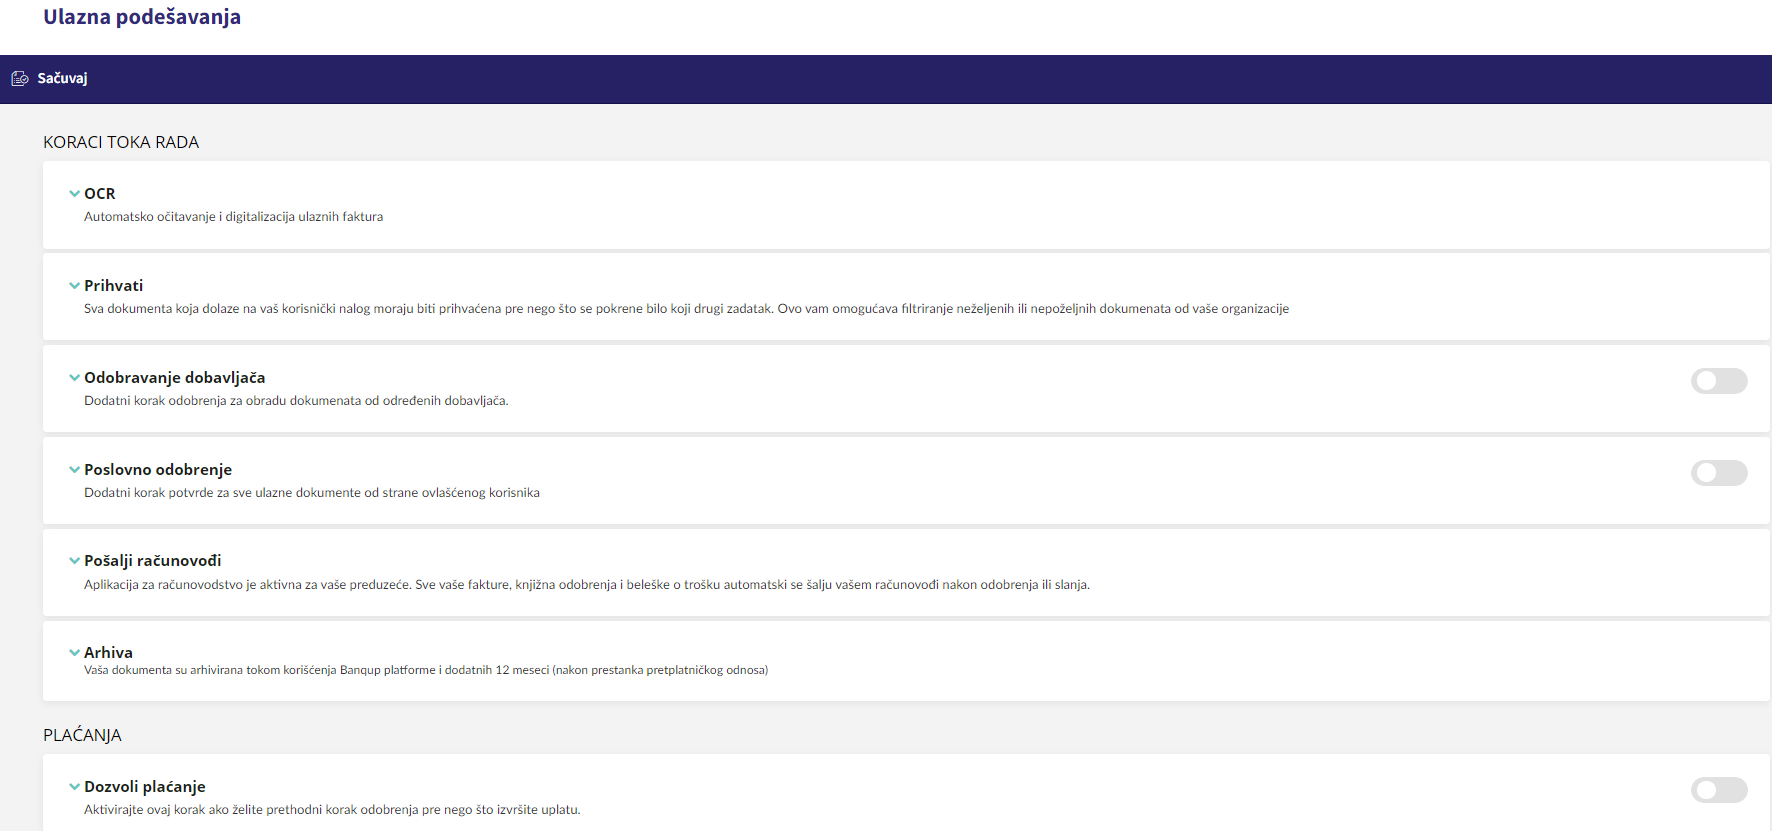This screenshot has width=1772, height=831.
Task: Collapse the OCR section chevron
Action: pos(74,194)
